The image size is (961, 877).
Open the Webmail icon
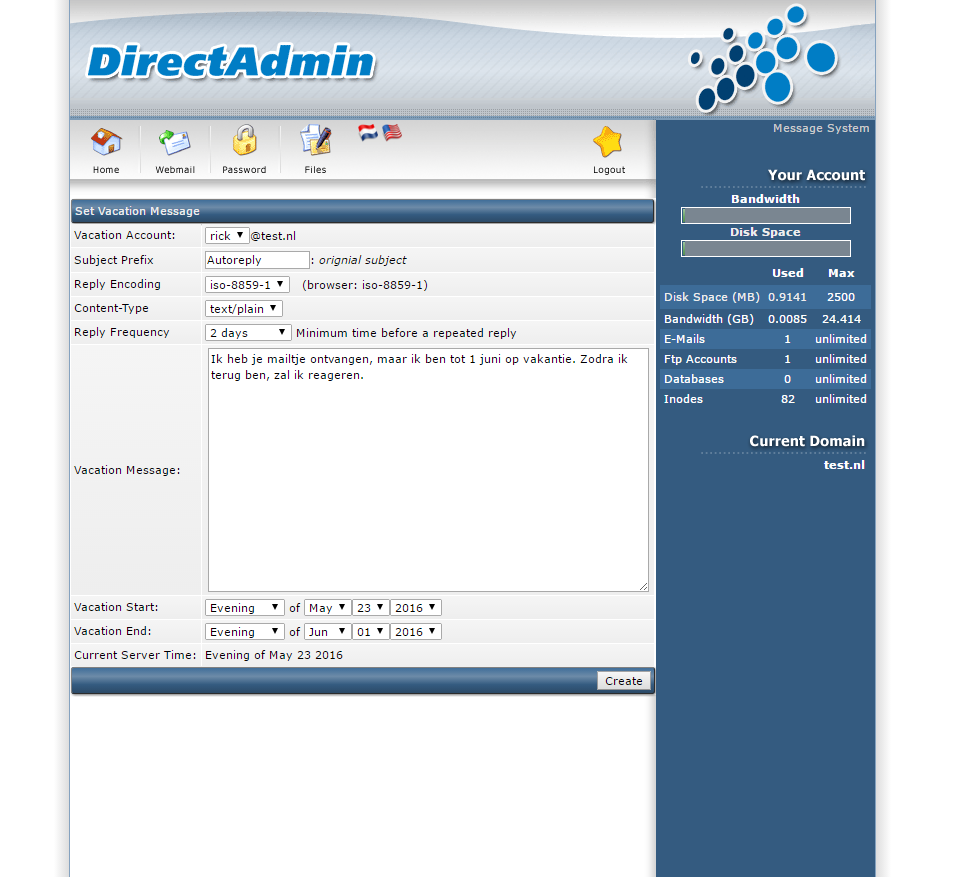175,143
